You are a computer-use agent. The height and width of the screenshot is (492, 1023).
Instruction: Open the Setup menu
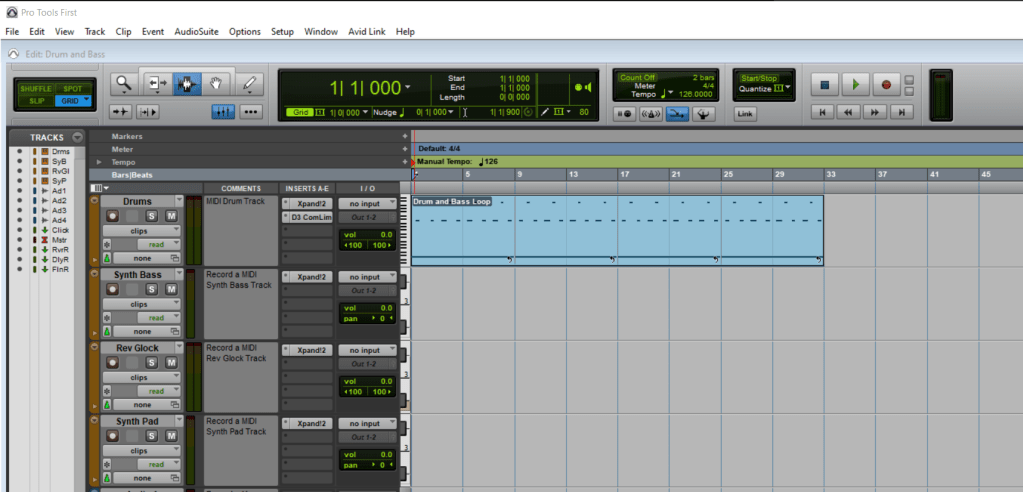282,32
